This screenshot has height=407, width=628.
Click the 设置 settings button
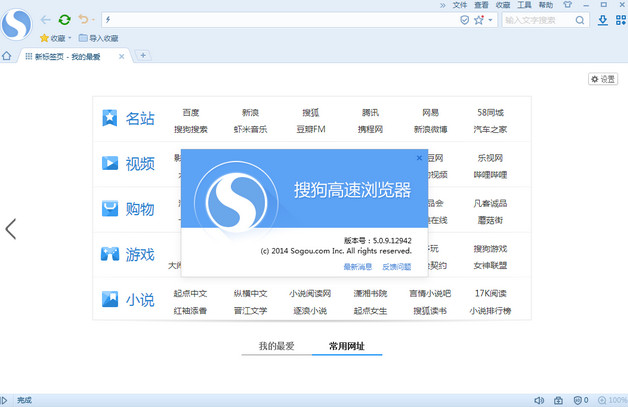pyautogui.click(x=603, y=79)
